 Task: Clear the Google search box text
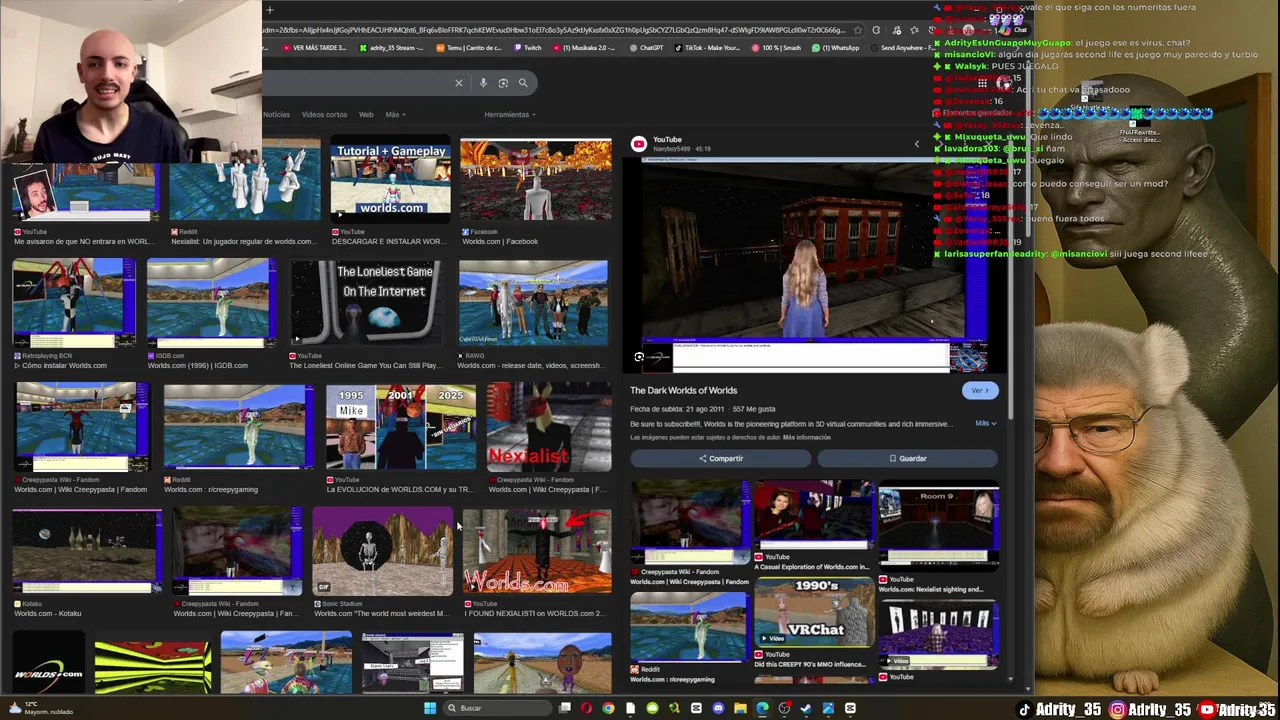tap(459, 83)
